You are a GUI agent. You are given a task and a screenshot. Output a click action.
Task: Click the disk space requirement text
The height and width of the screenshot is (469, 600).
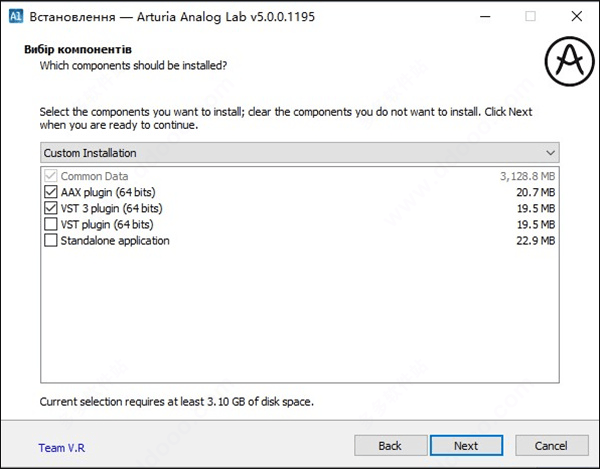point(175,402)
